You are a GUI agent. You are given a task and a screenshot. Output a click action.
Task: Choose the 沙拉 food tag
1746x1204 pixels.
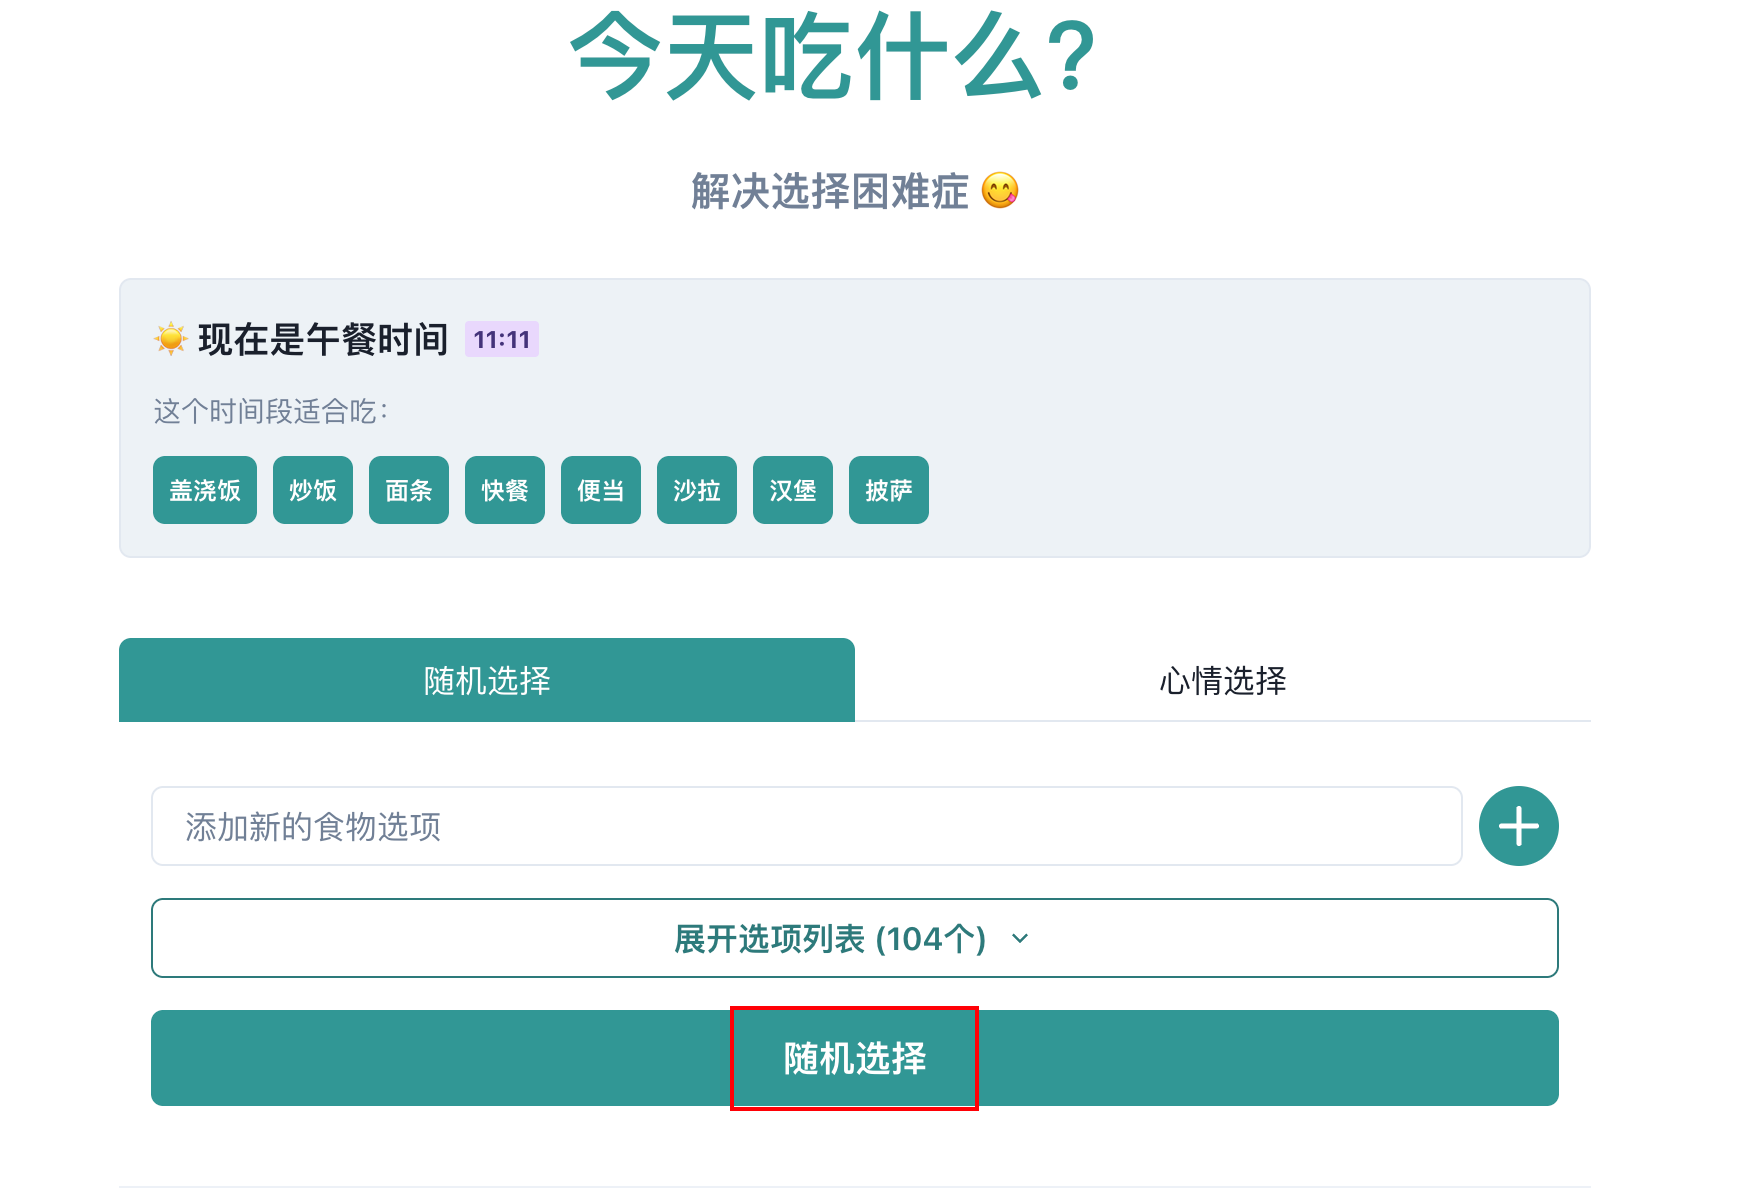697,490
